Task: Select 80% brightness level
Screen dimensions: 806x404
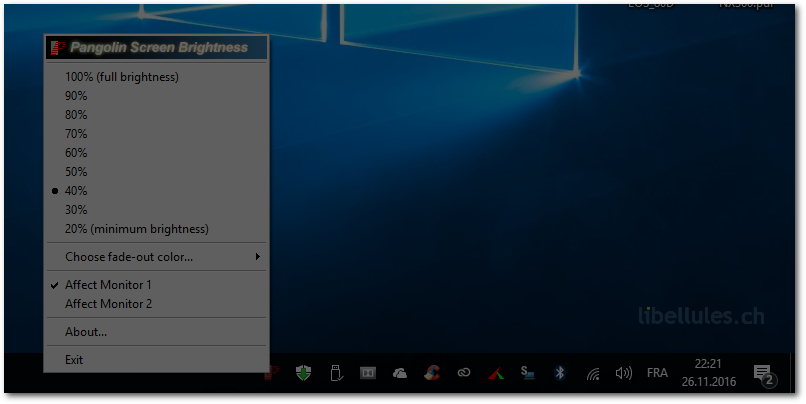Action: point(157,115)
